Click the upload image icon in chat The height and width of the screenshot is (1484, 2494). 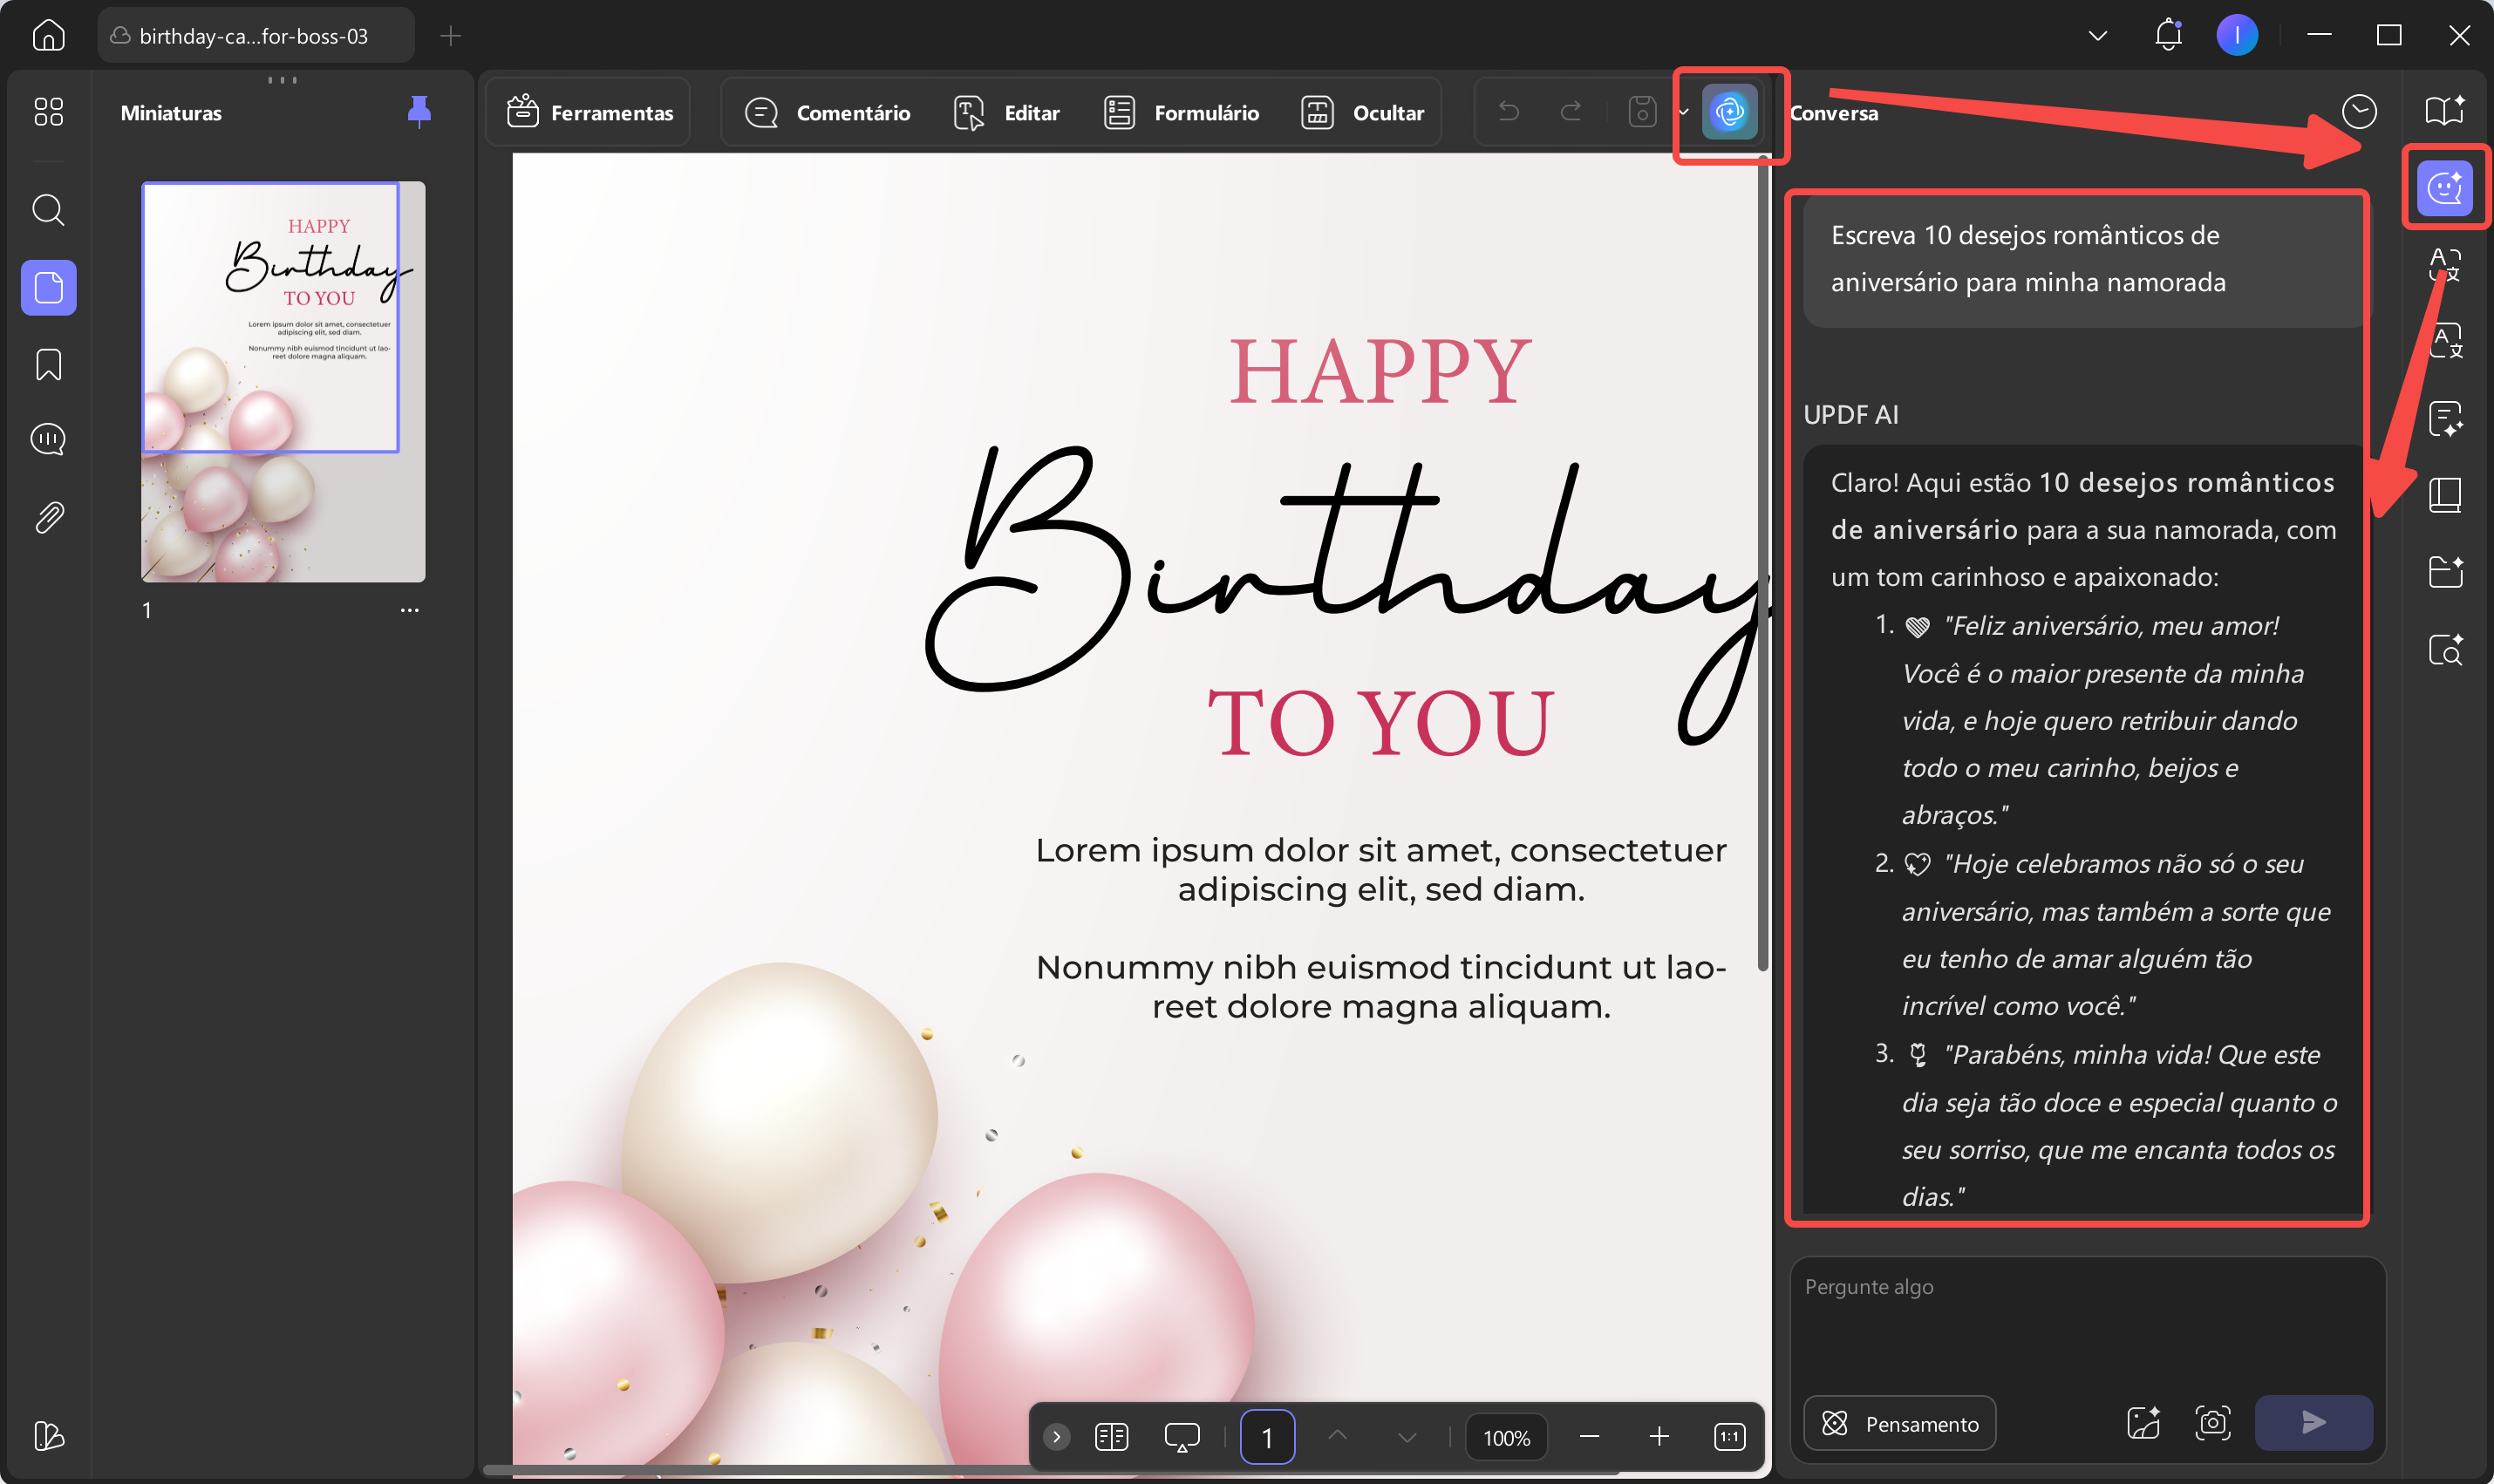(2143, 1422)
